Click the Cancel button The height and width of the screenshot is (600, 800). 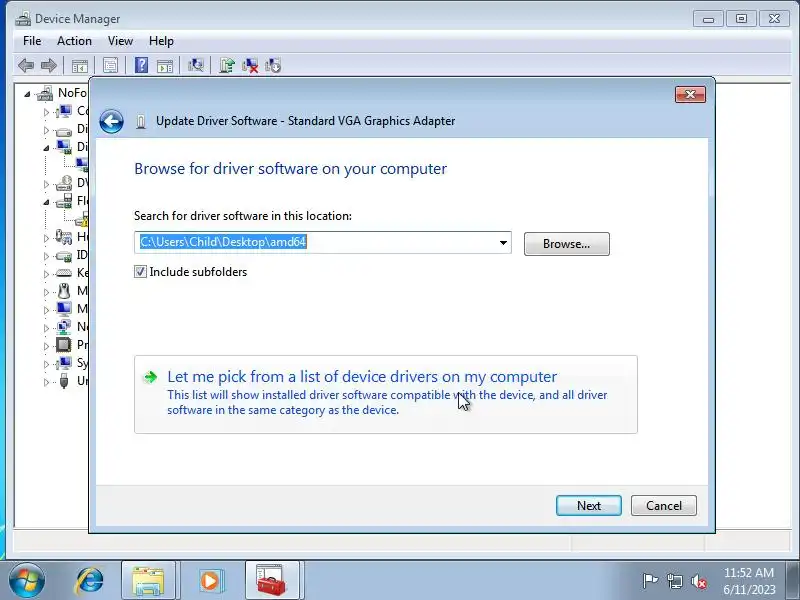coord(664,506)
